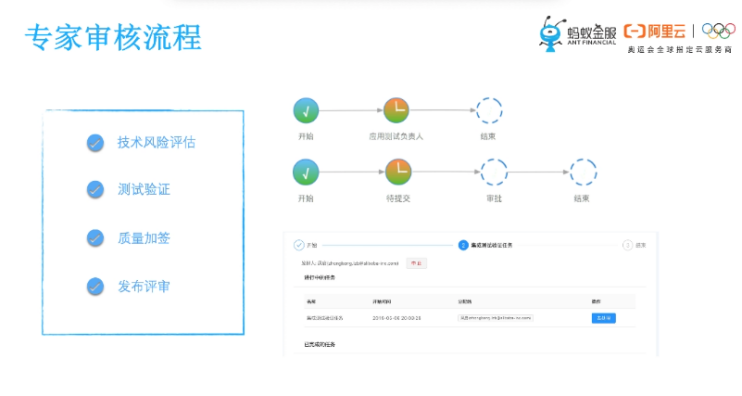Click the label 审批
This screenshot has width=742, height=396.
pyautogui.click(x=494, y=198)
